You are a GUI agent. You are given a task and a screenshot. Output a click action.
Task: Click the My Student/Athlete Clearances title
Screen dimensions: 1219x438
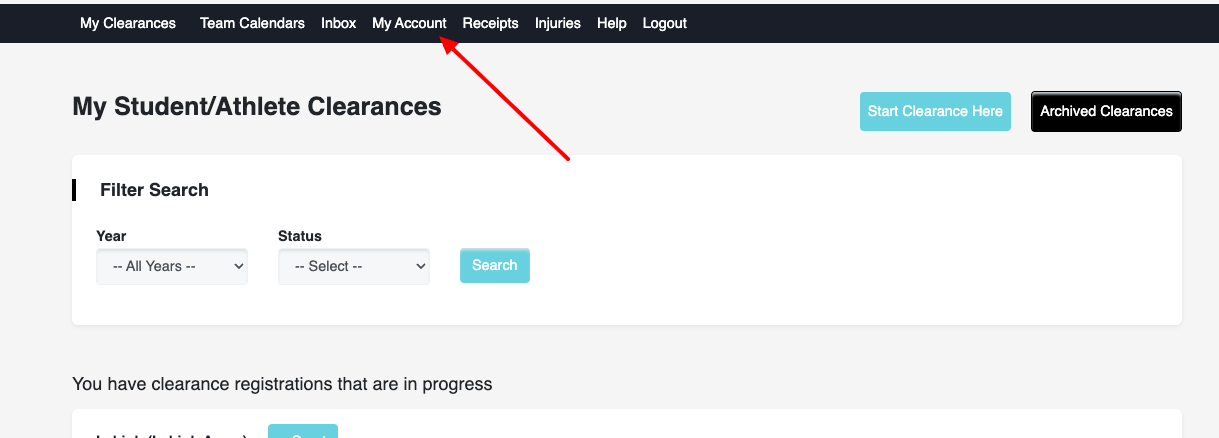(x=257, y=106)
